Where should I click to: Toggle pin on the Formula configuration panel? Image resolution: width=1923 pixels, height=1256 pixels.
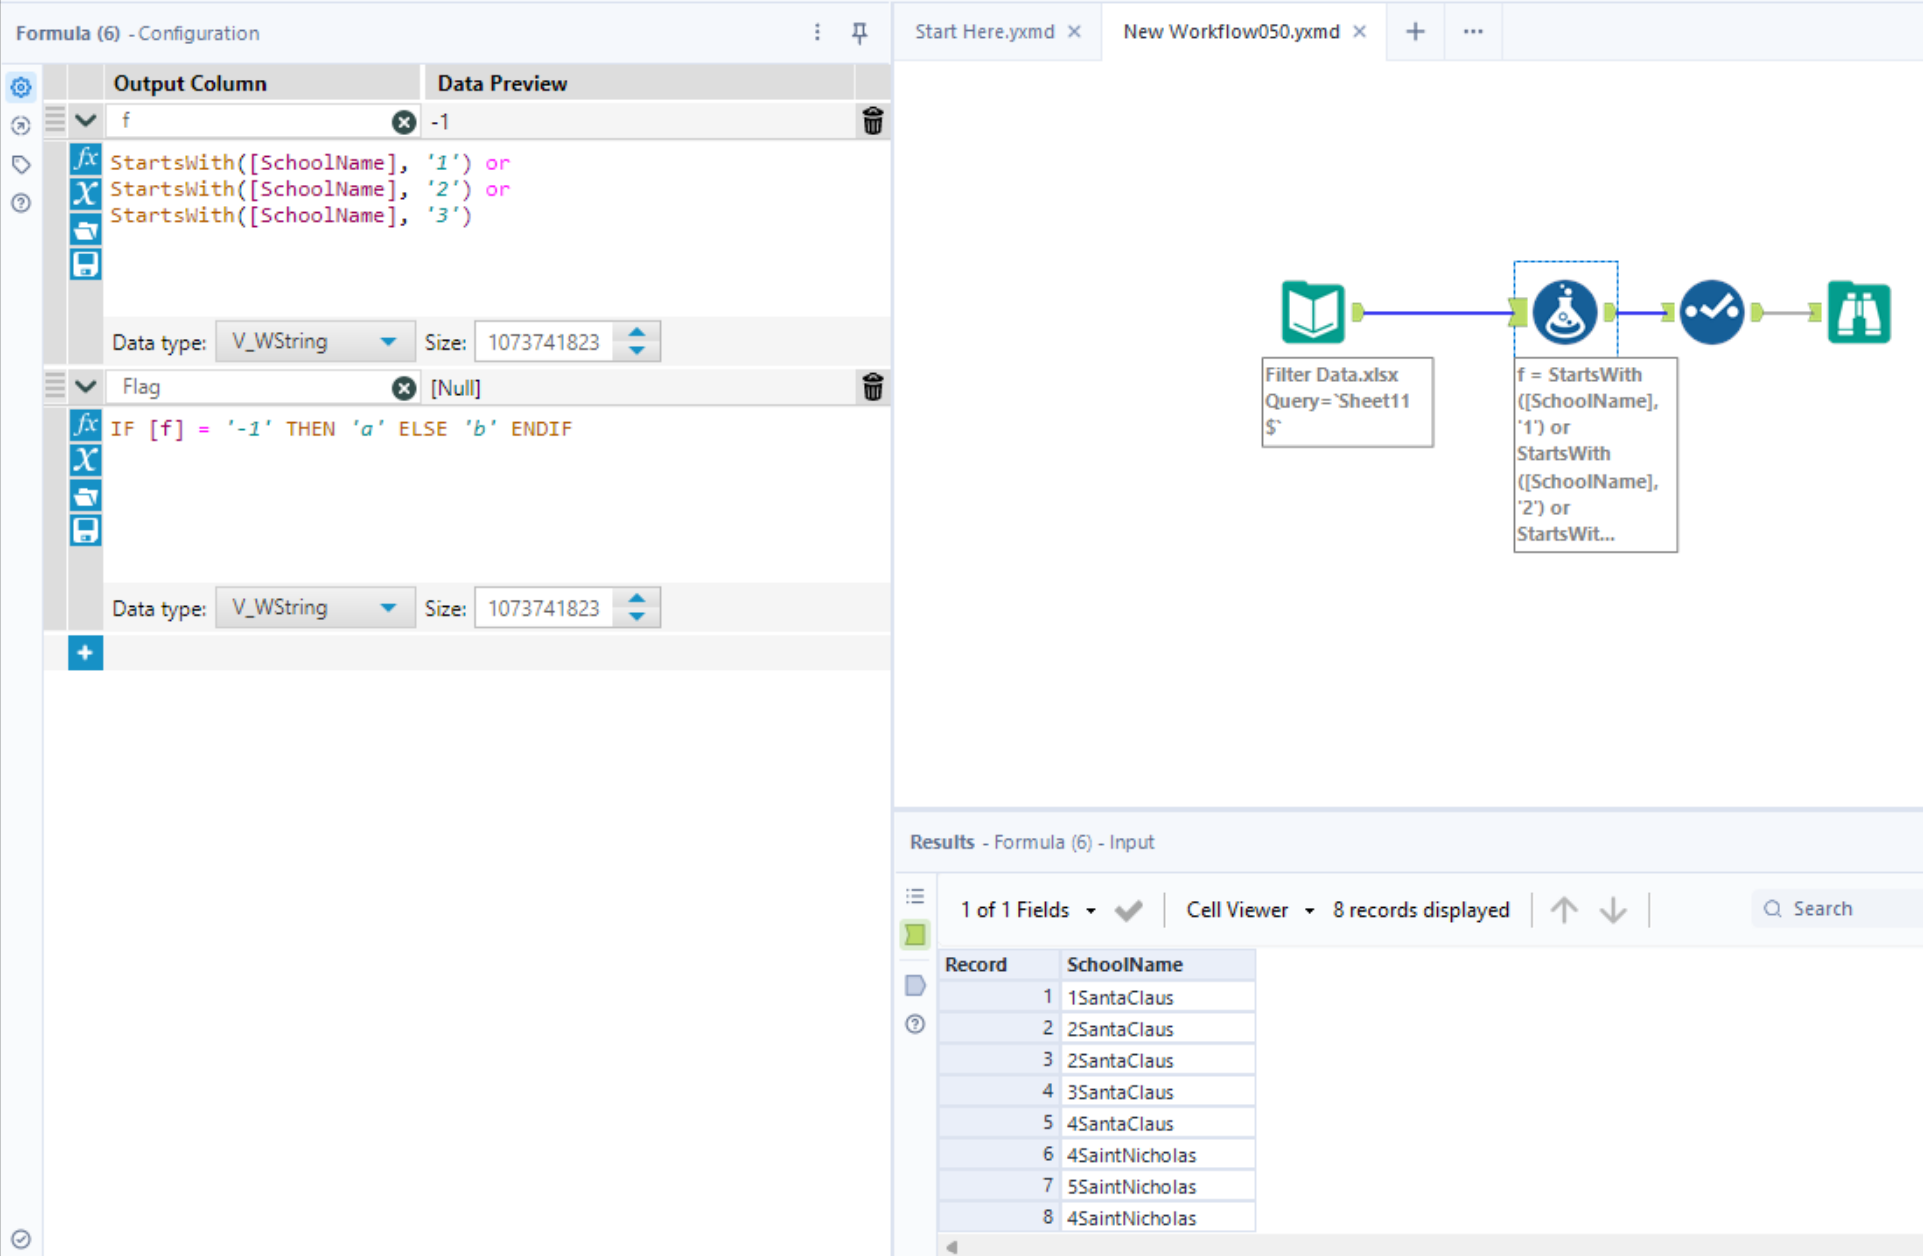(858, 32)
